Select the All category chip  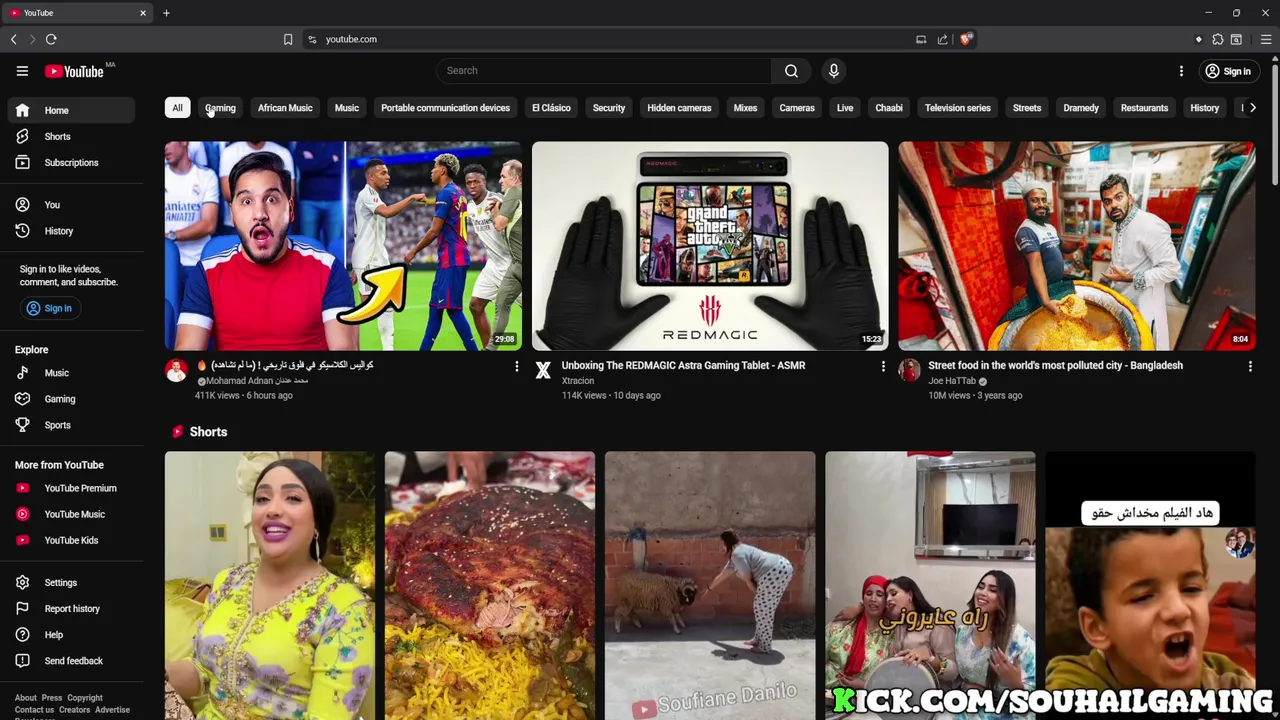click(177, 108)
